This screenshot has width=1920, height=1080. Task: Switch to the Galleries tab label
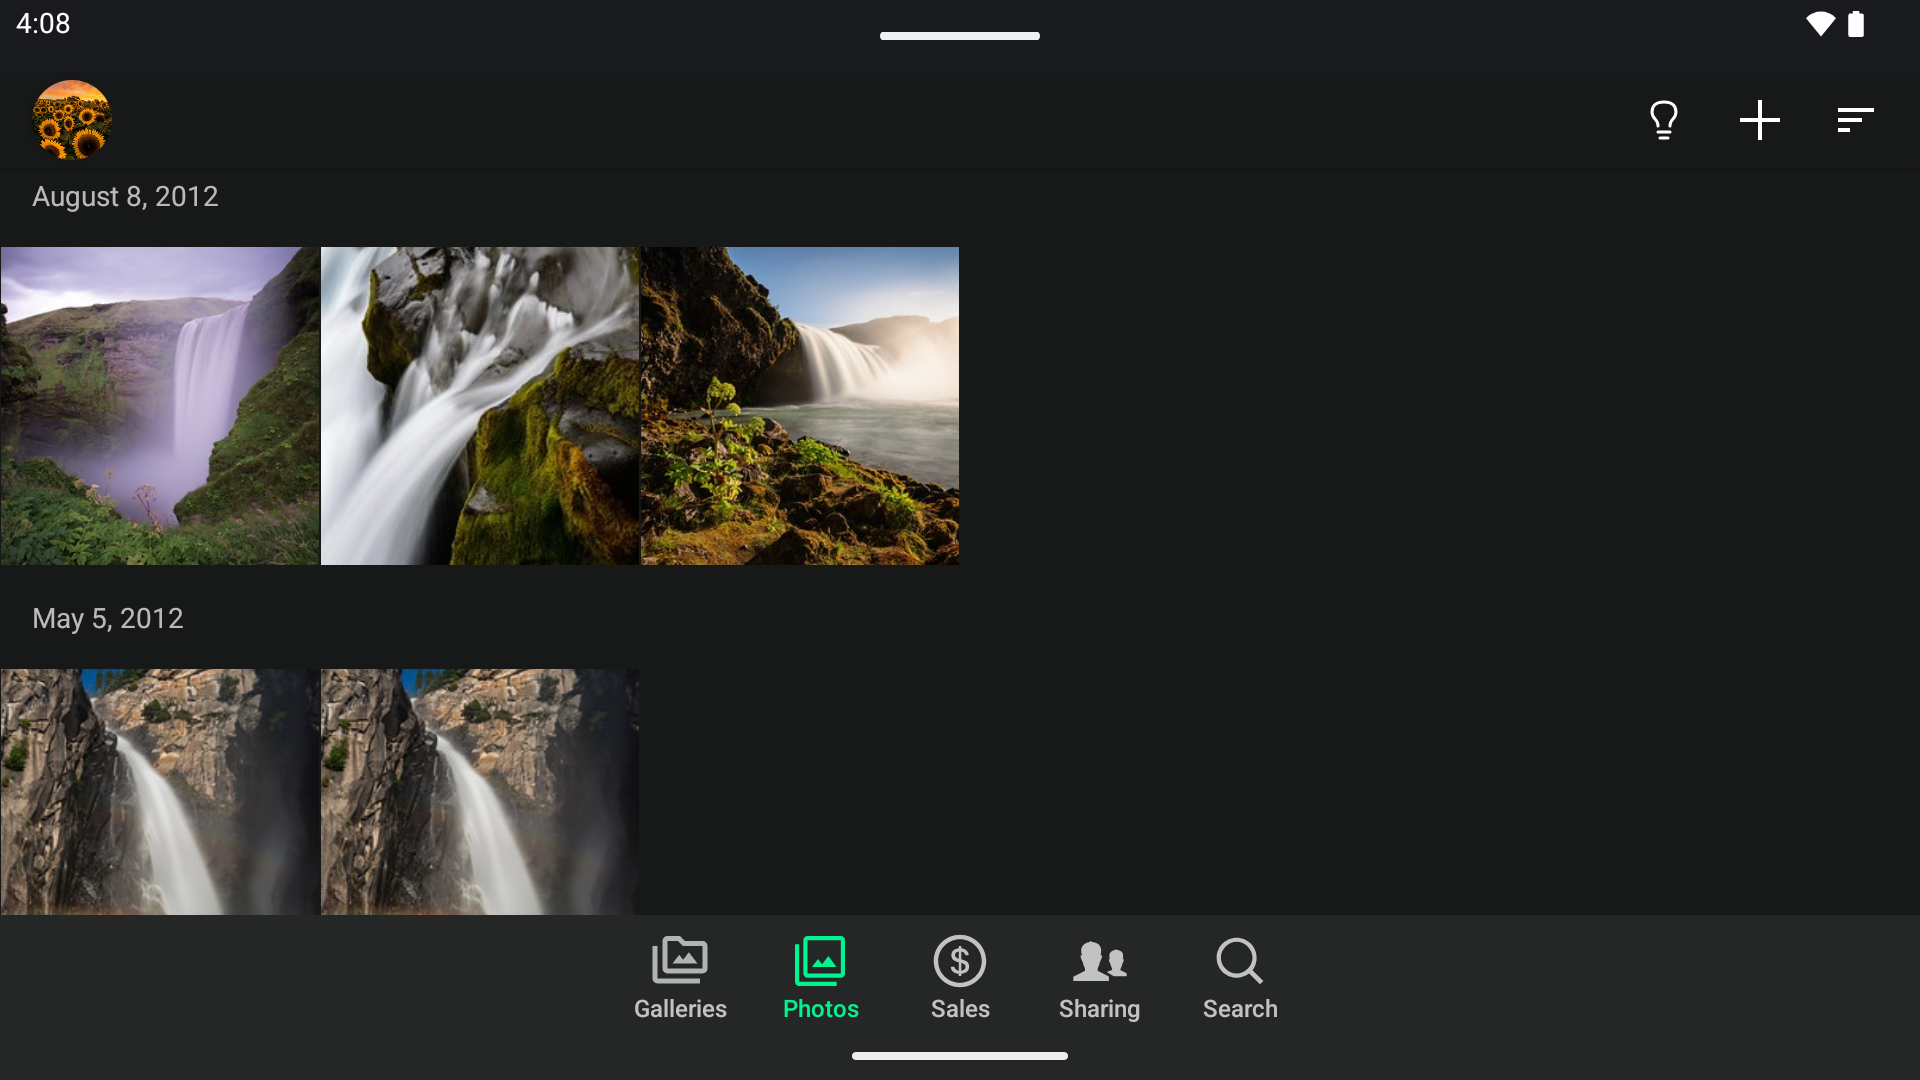point(680,1009)
